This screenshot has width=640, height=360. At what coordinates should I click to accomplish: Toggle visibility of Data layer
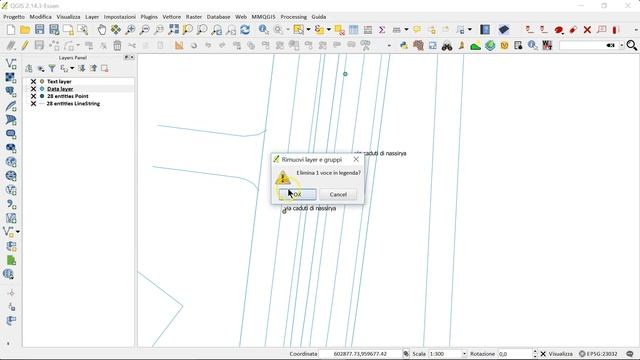point(33,89)
